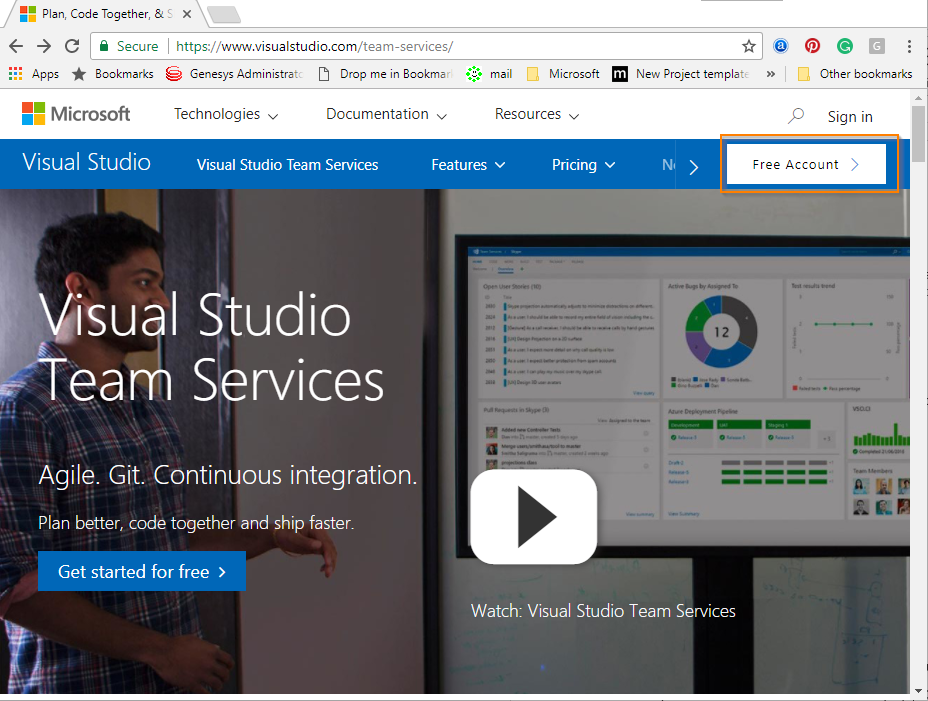Expand the Technologies menu

pos(226,114)
